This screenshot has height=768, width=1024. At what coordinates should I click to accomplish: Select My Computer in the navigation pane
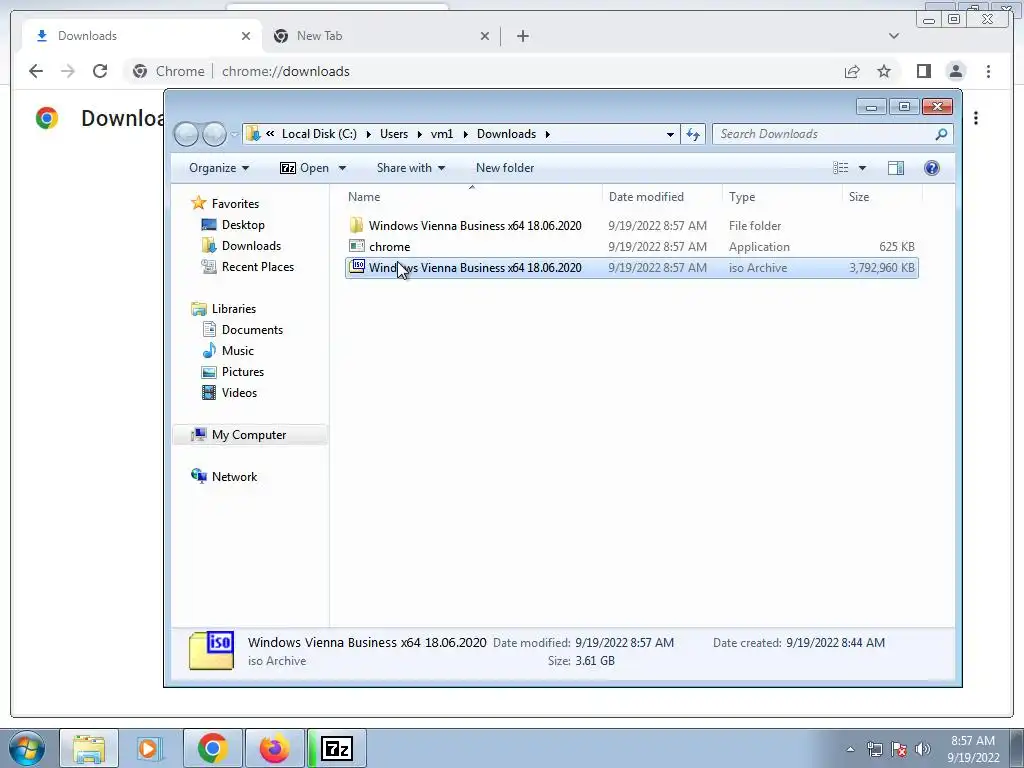coord(249,435)
